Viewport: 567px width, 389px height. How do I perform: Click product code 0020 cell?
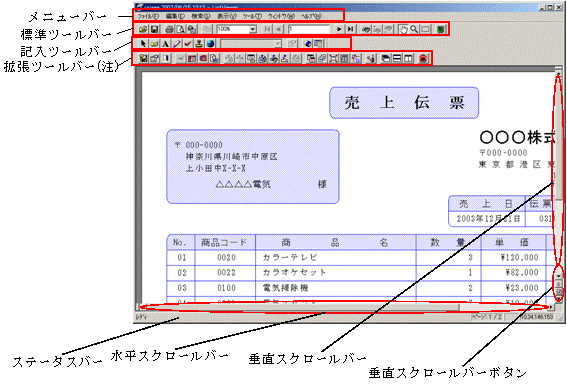click(x=226, y=257)
